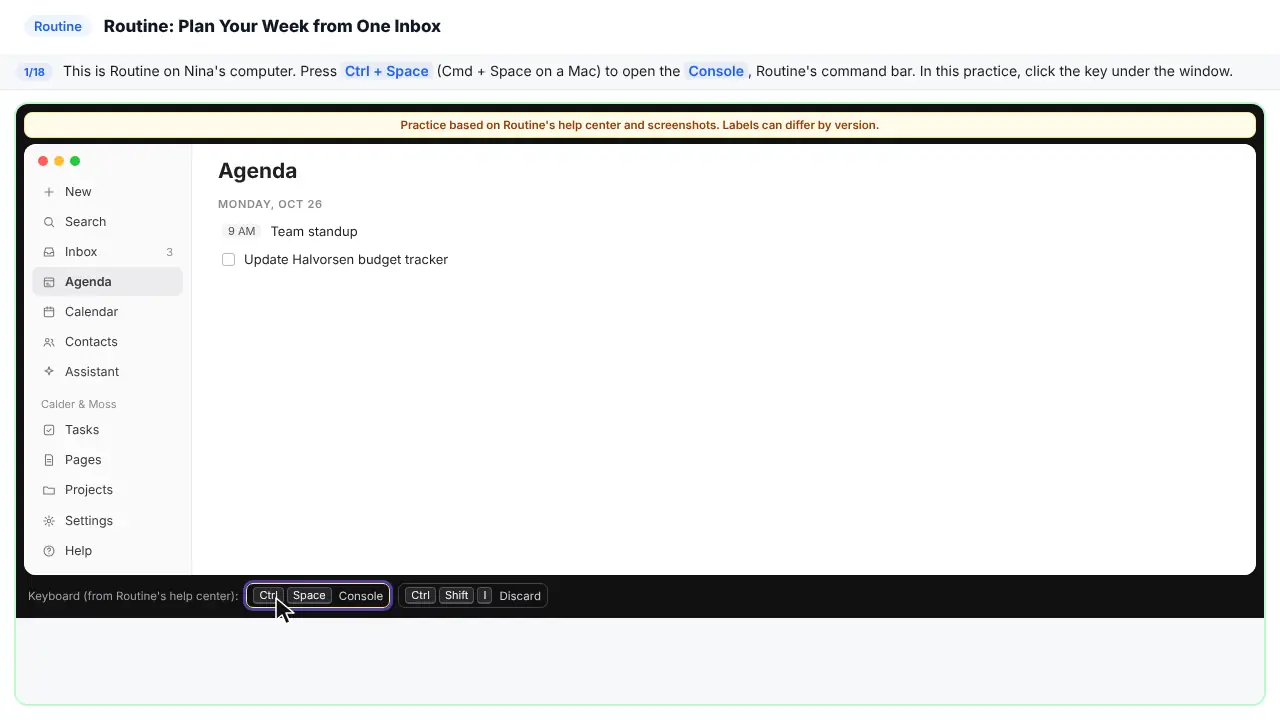Click the Space key in Console shortcut
The height and width of the screenshot is (720, 1280).
pyautogui.click(x=309, y=596)
